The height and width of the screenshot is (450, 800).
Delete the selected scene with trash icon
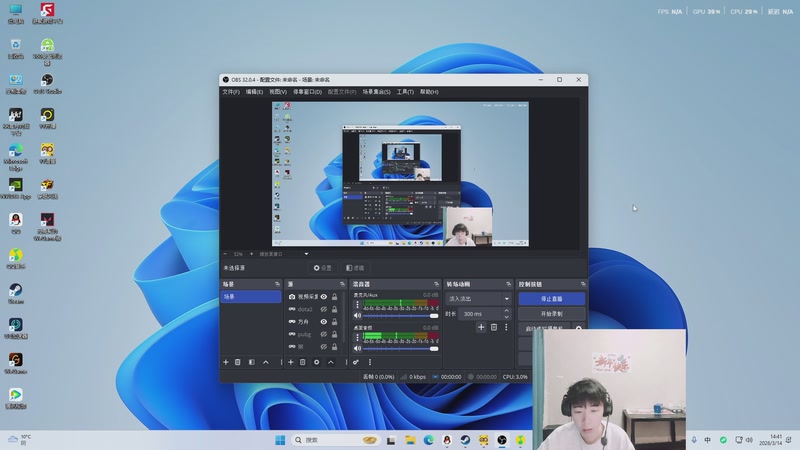238,362
